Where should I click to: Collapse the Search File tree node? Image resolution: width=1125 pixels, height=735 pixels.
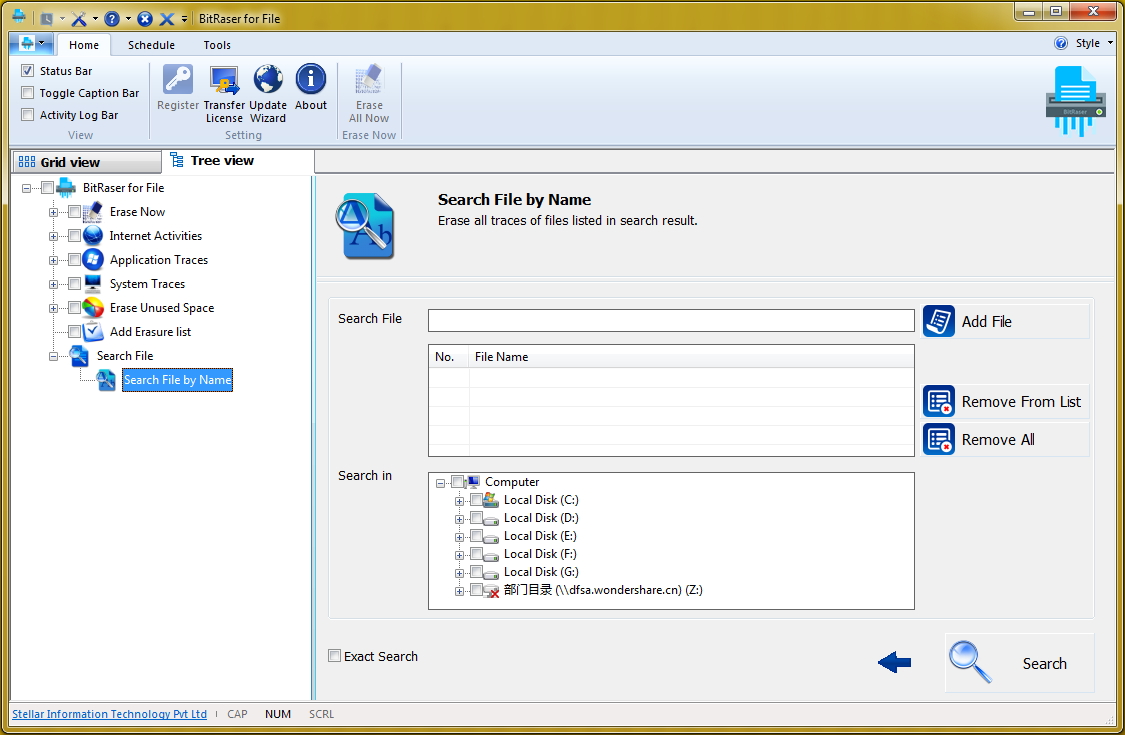pos(54,356)
